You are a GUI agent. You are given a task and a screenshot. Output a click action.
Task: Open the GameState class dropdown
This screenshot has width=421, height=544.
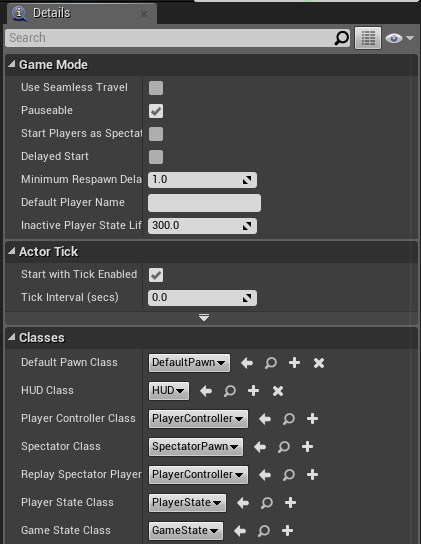[186, 530]
